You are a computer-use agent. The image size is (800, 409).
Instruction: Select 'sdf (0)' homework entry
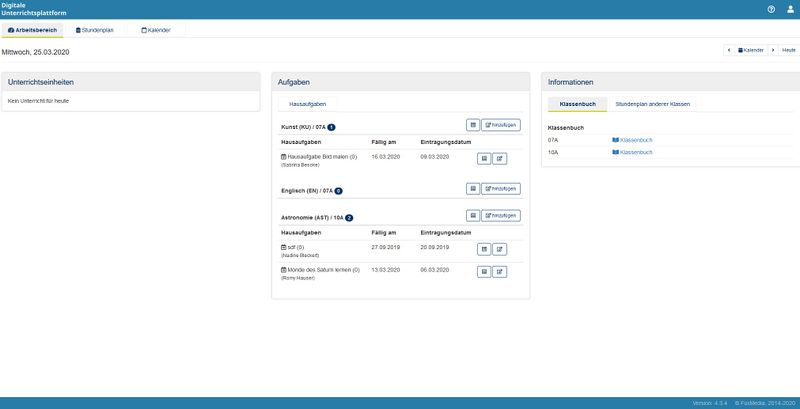(293, 247)
